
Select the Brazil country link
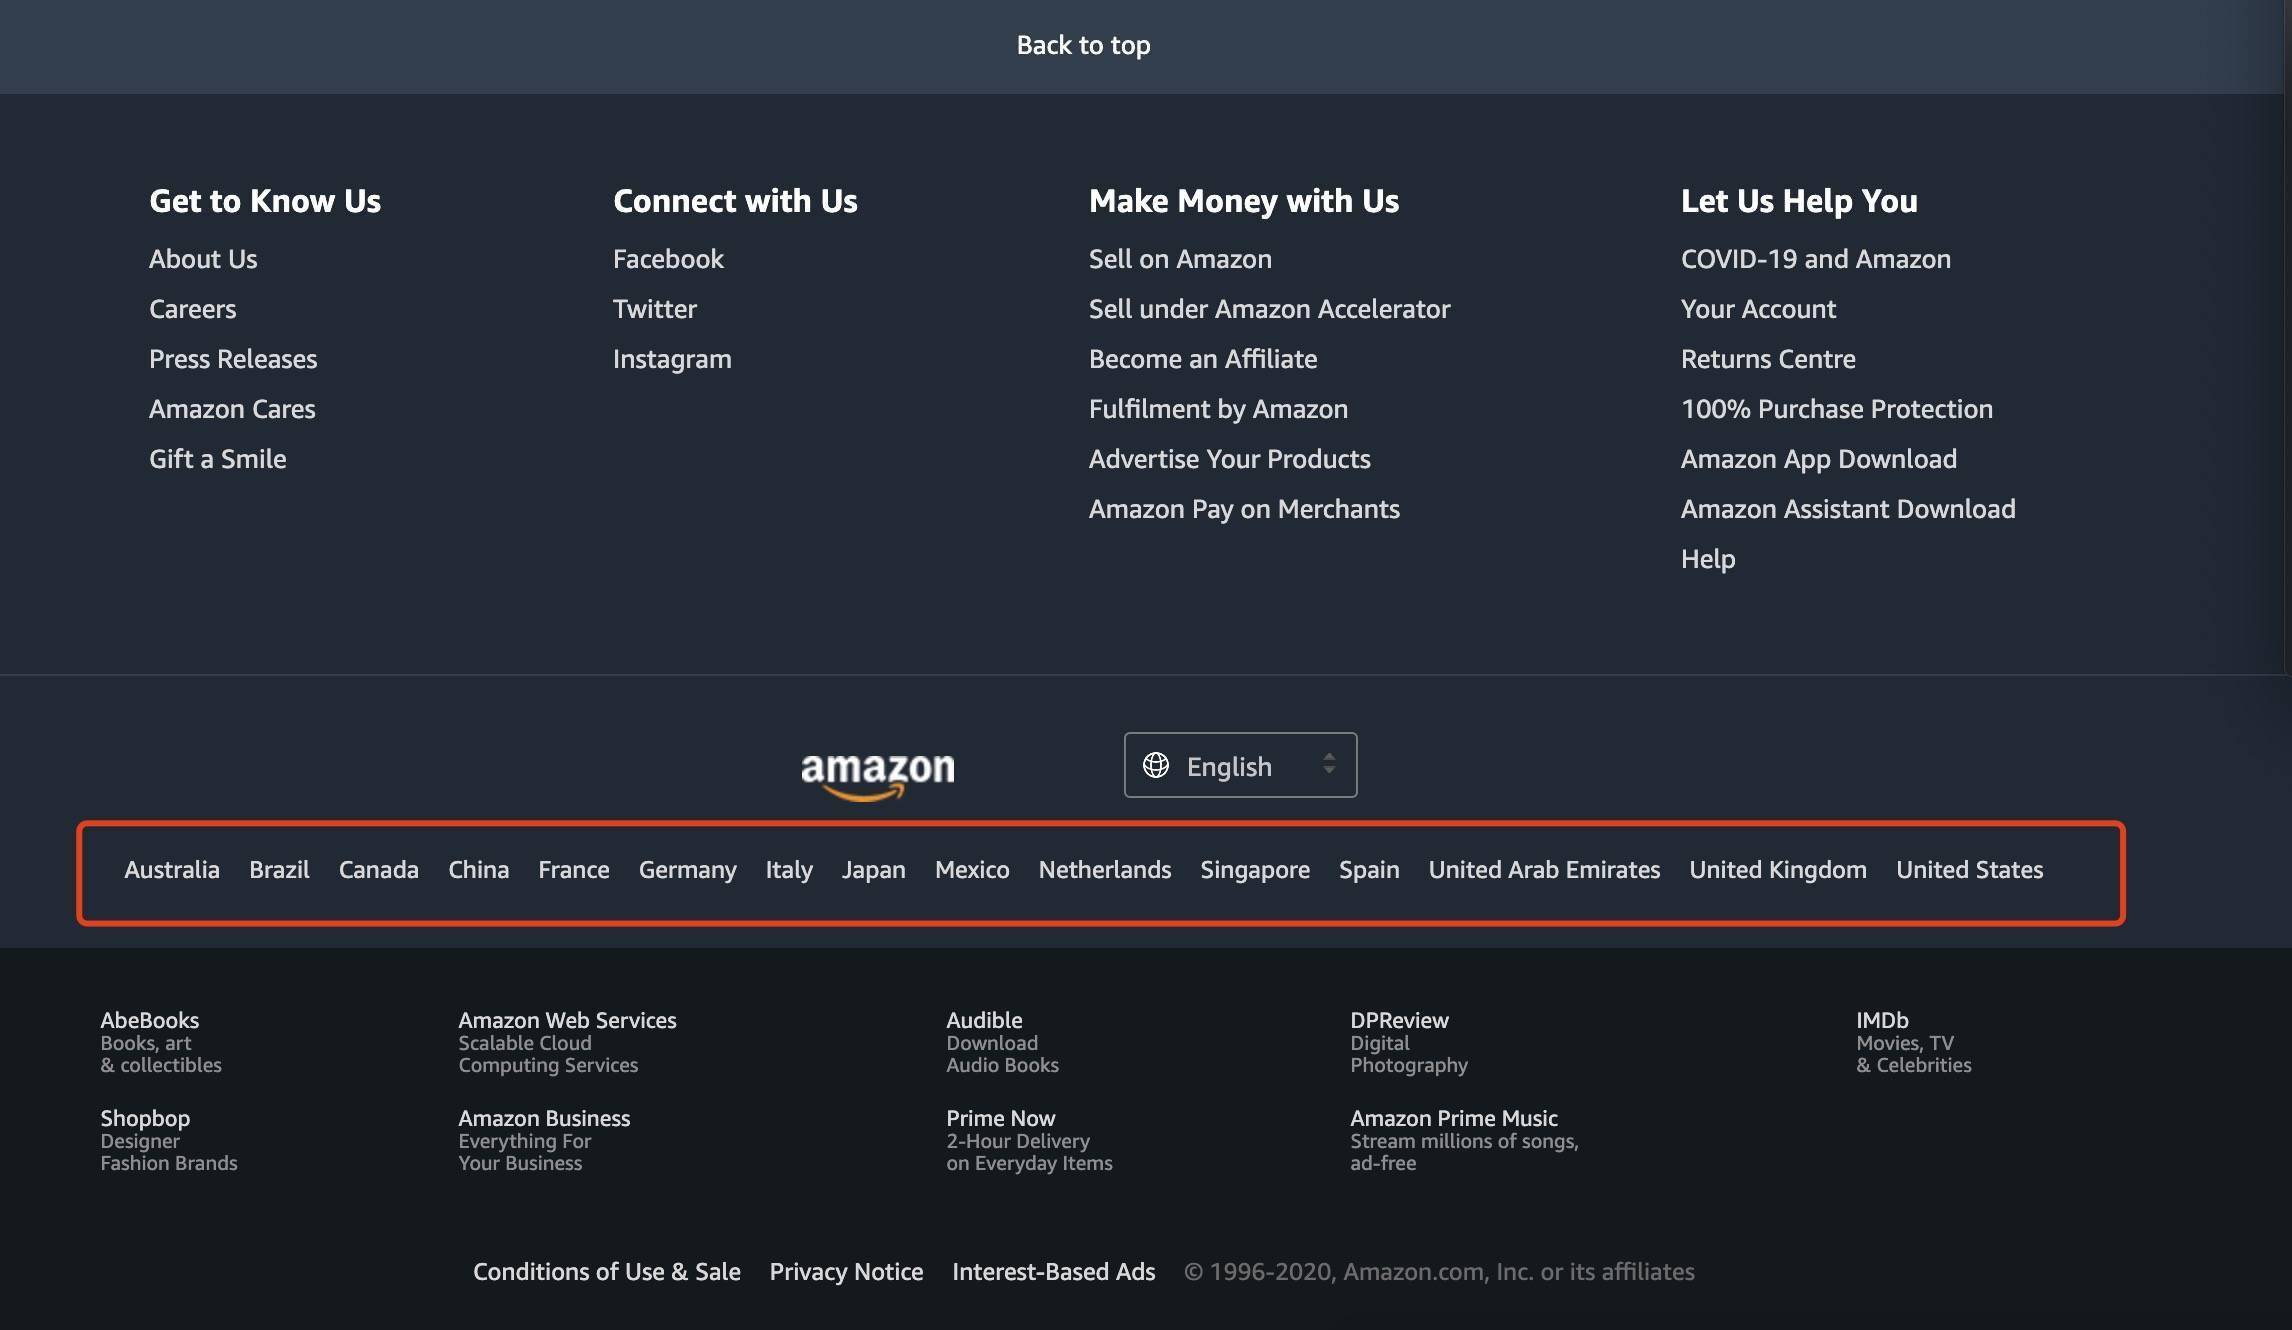(x=279, y=870)
